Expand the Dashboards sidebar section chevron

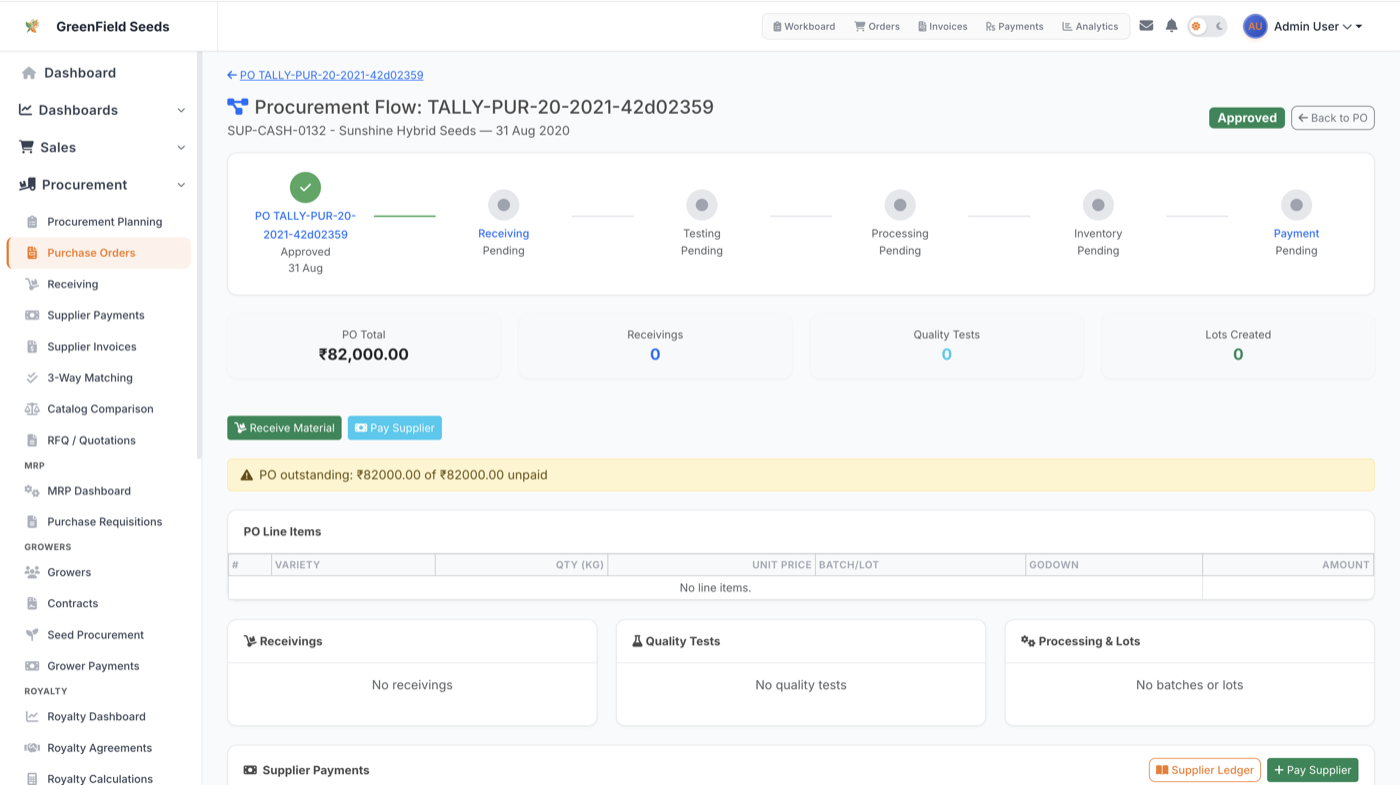click(x=181, y=110)
